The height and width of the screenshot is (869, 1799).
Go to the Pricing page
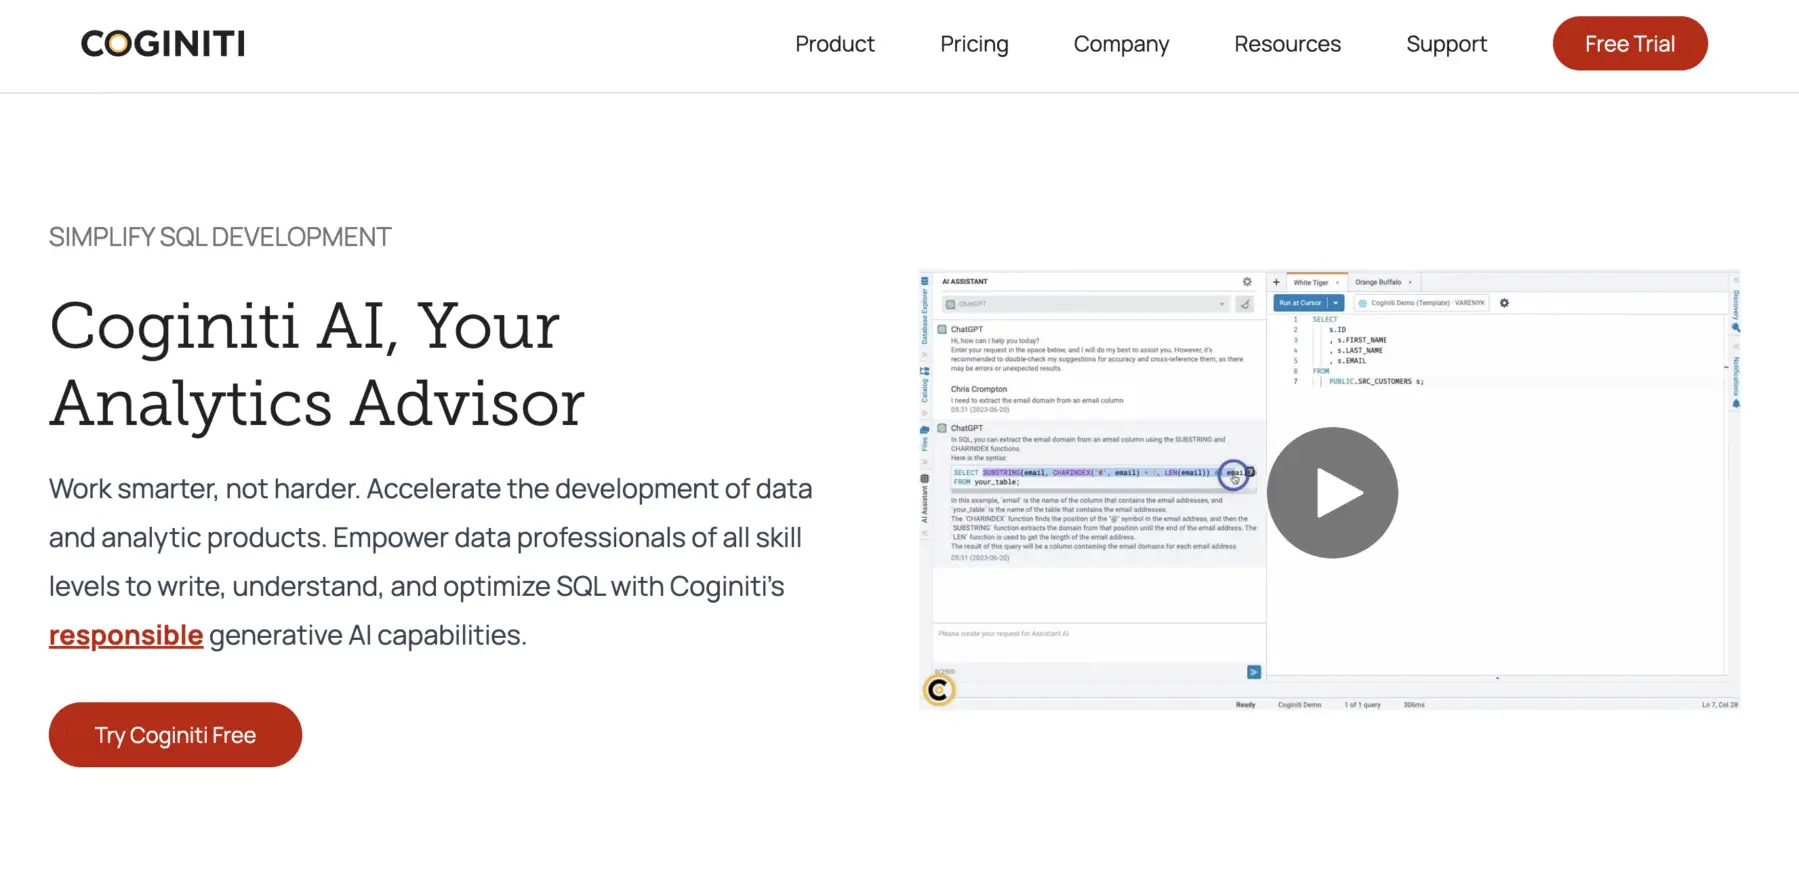tap(974, 44)
